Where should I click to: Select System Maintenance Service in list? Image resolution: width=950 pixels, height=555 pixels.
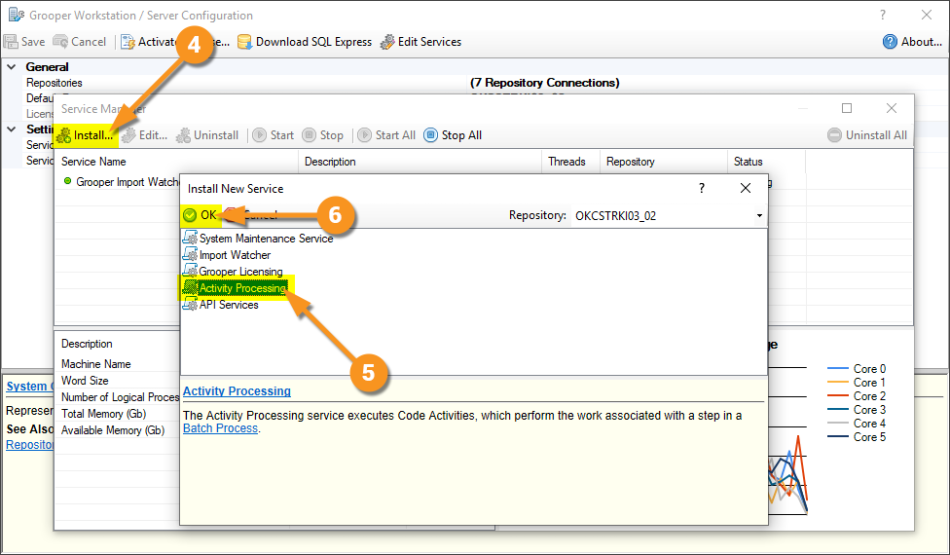tap(258, 239)
